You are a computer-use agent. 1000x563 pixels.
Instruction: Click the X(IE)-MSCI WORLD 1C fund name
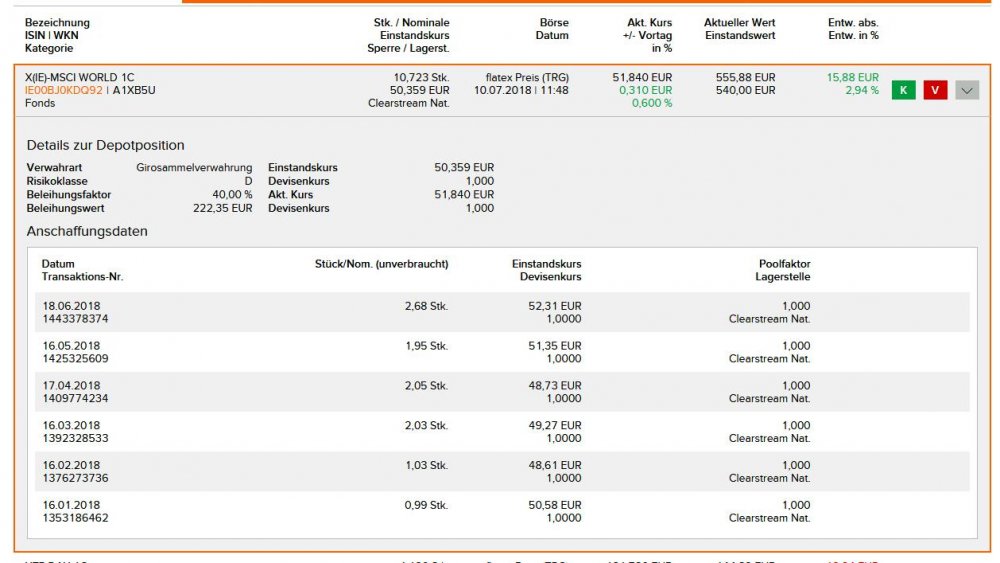pyautogui.click(x=79, y=77)
